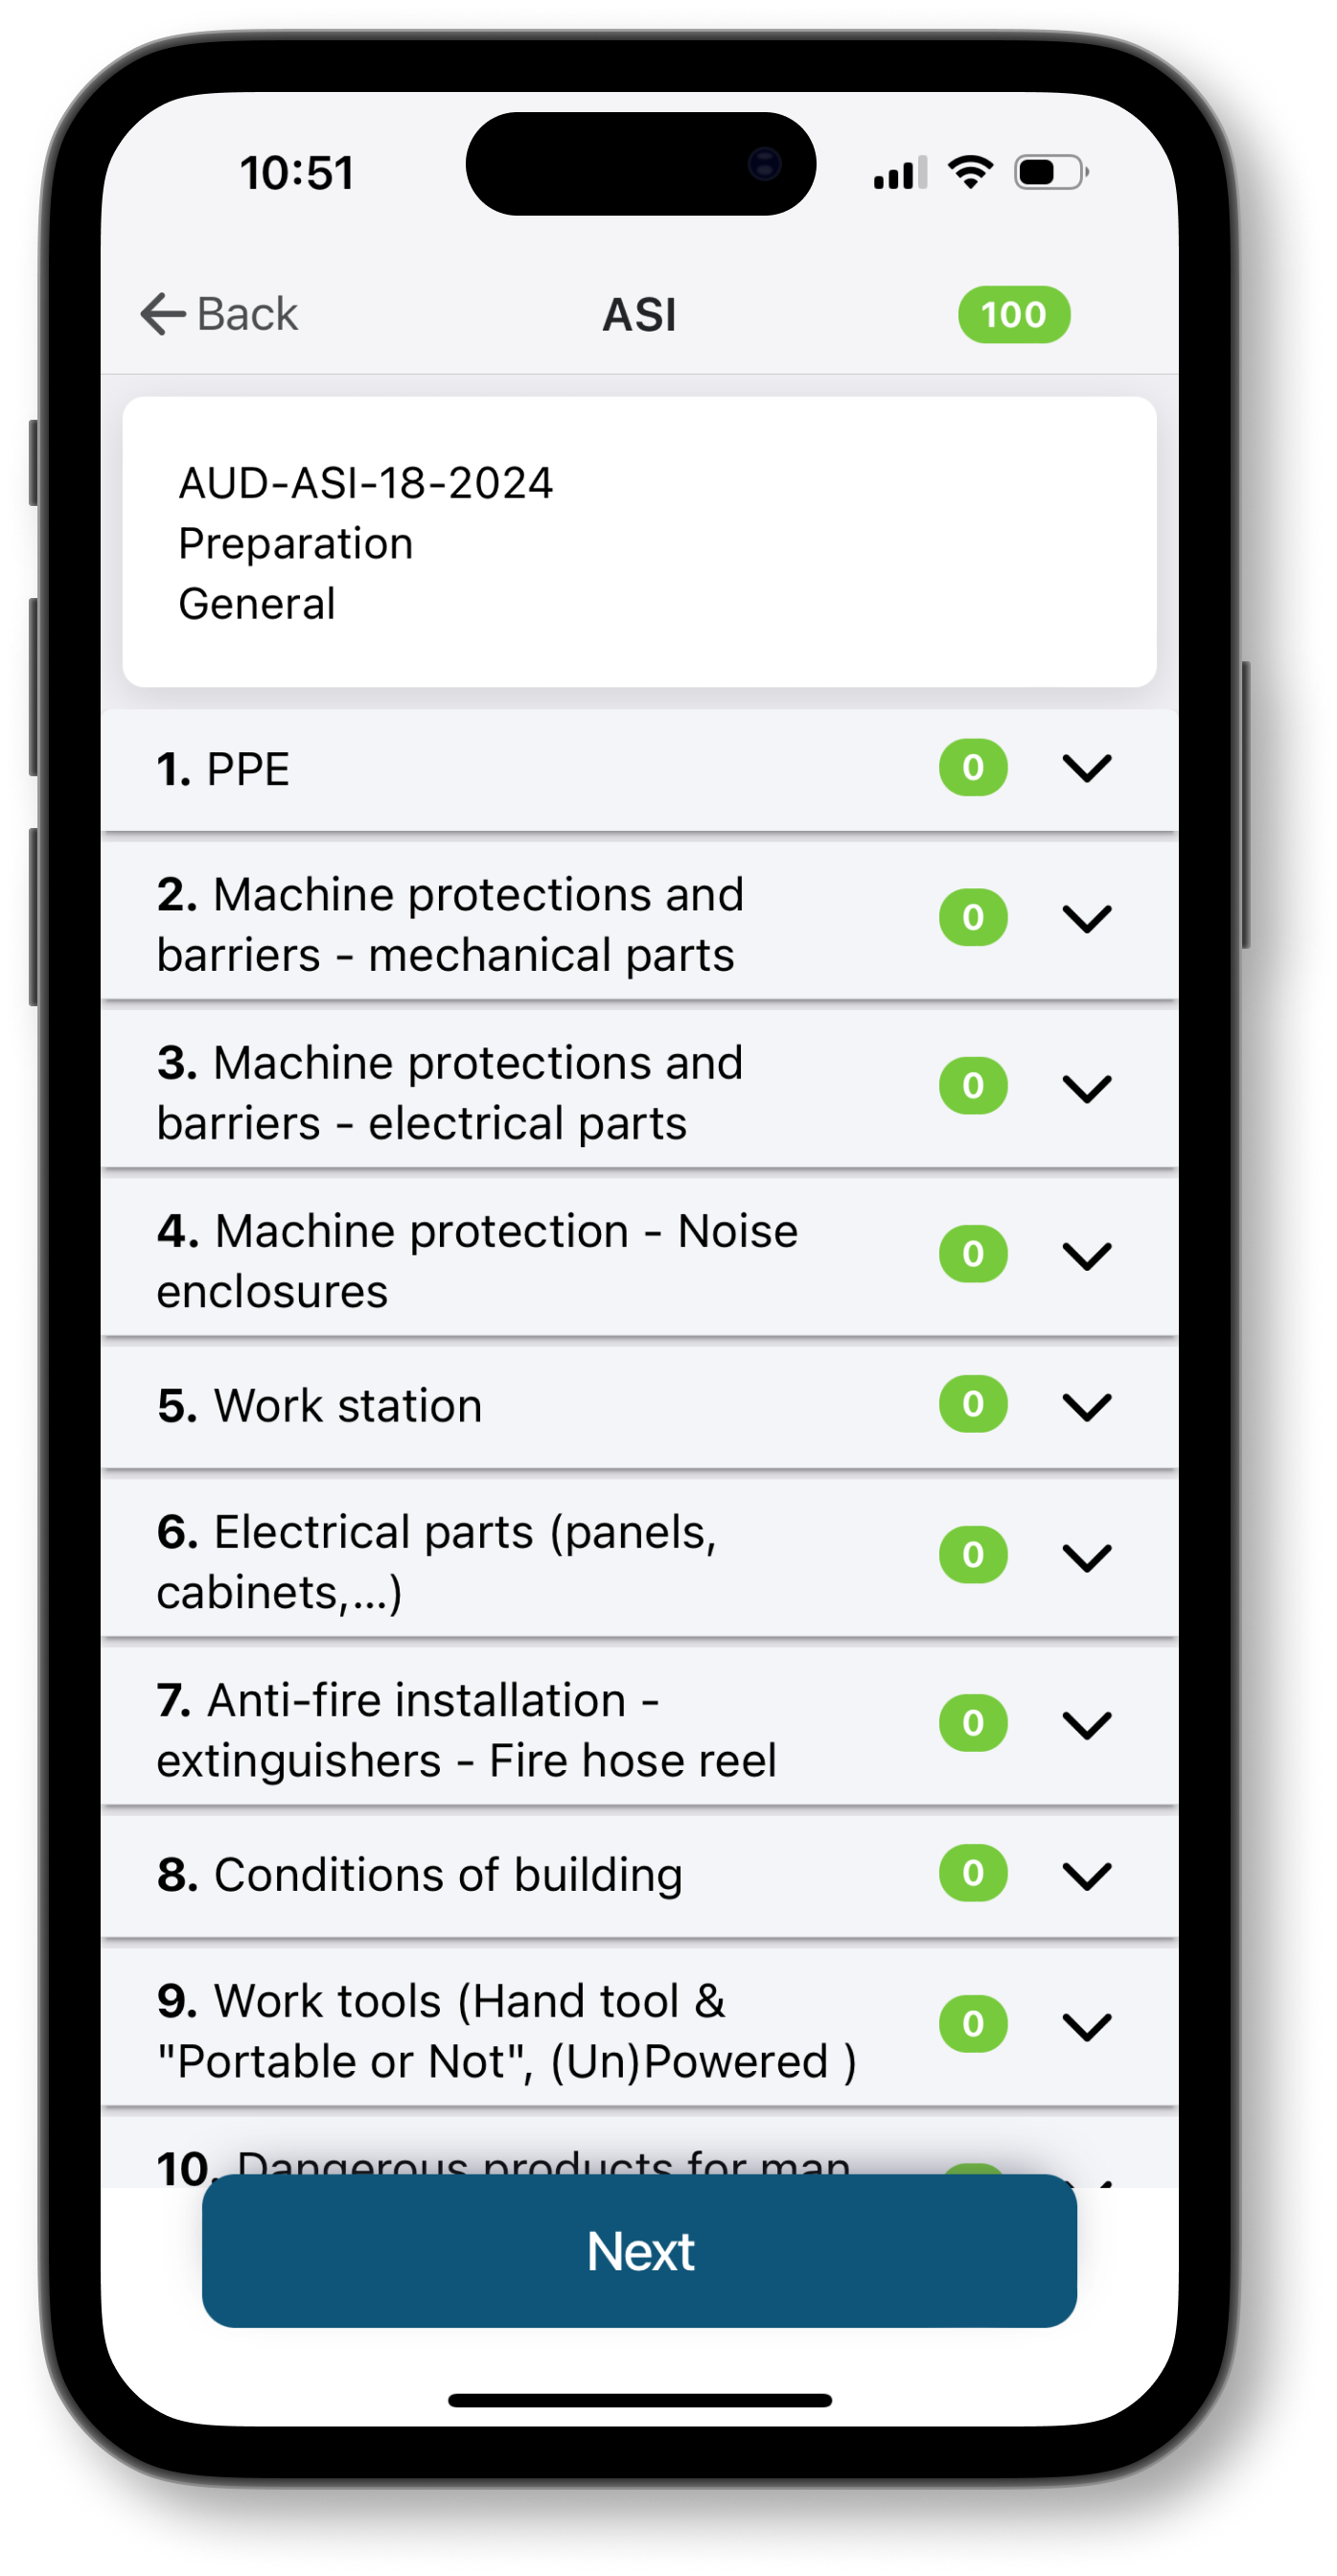
Task: Click the green 100 score badge
Action: 1013,315
